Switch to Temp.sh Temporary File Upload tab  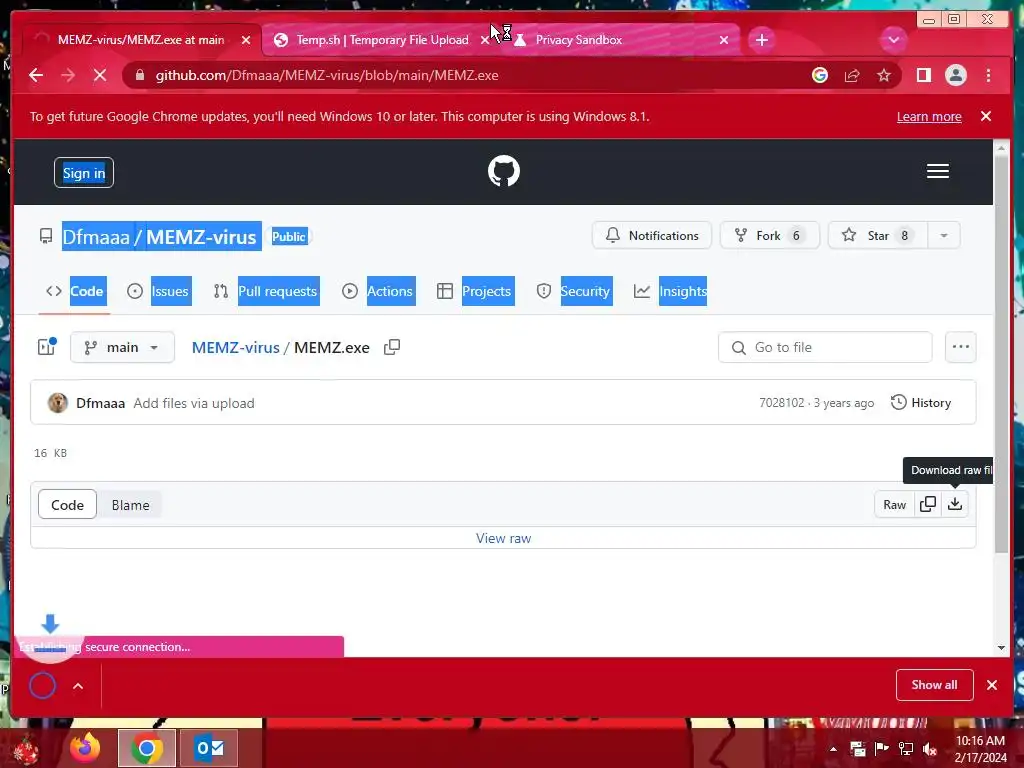click(x=382, y=40)
